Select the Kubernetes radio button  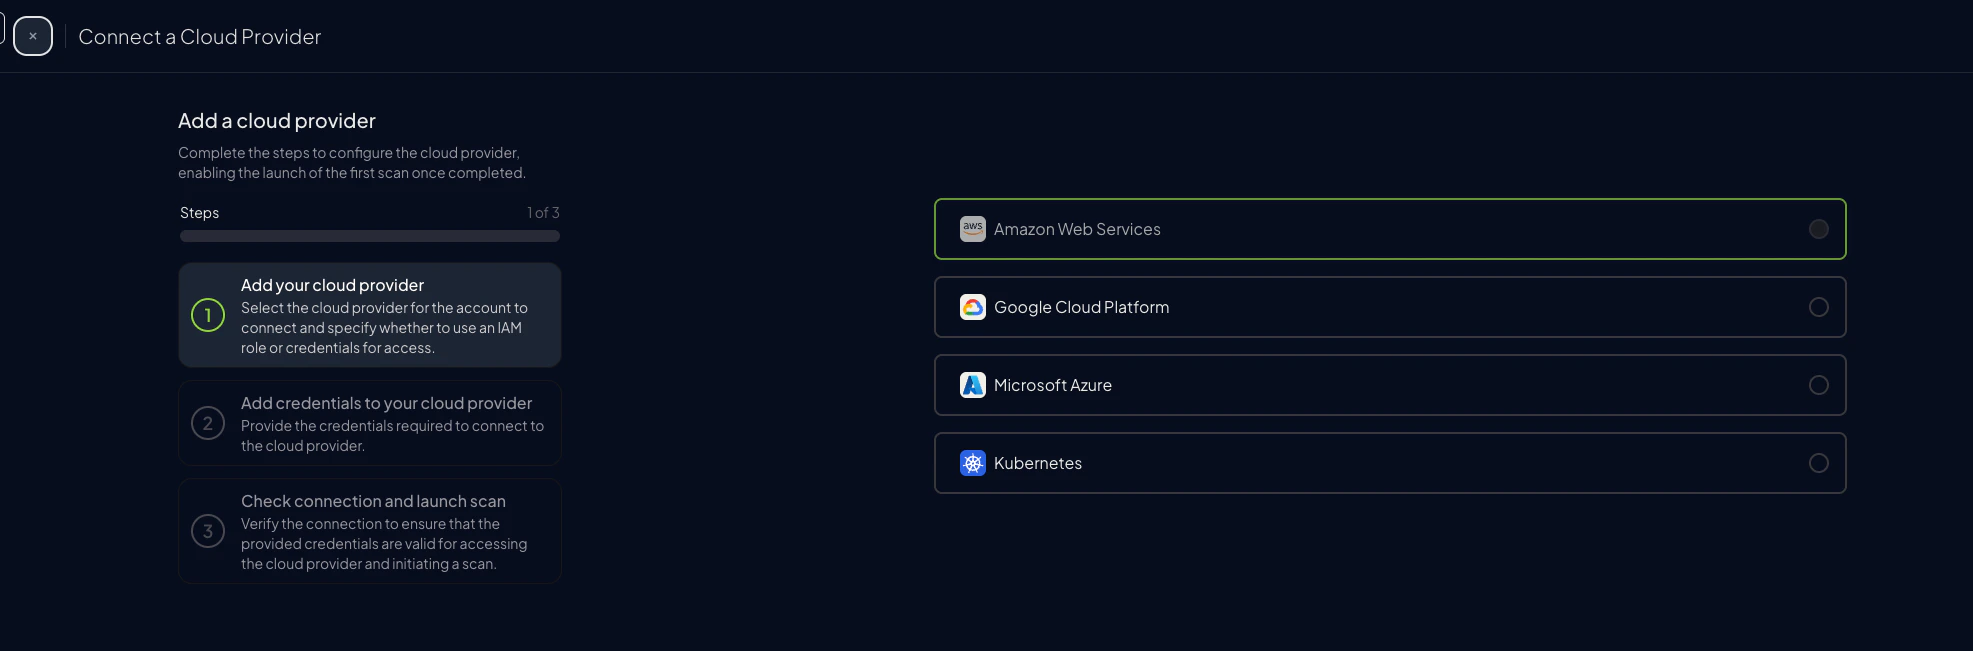1818,463
